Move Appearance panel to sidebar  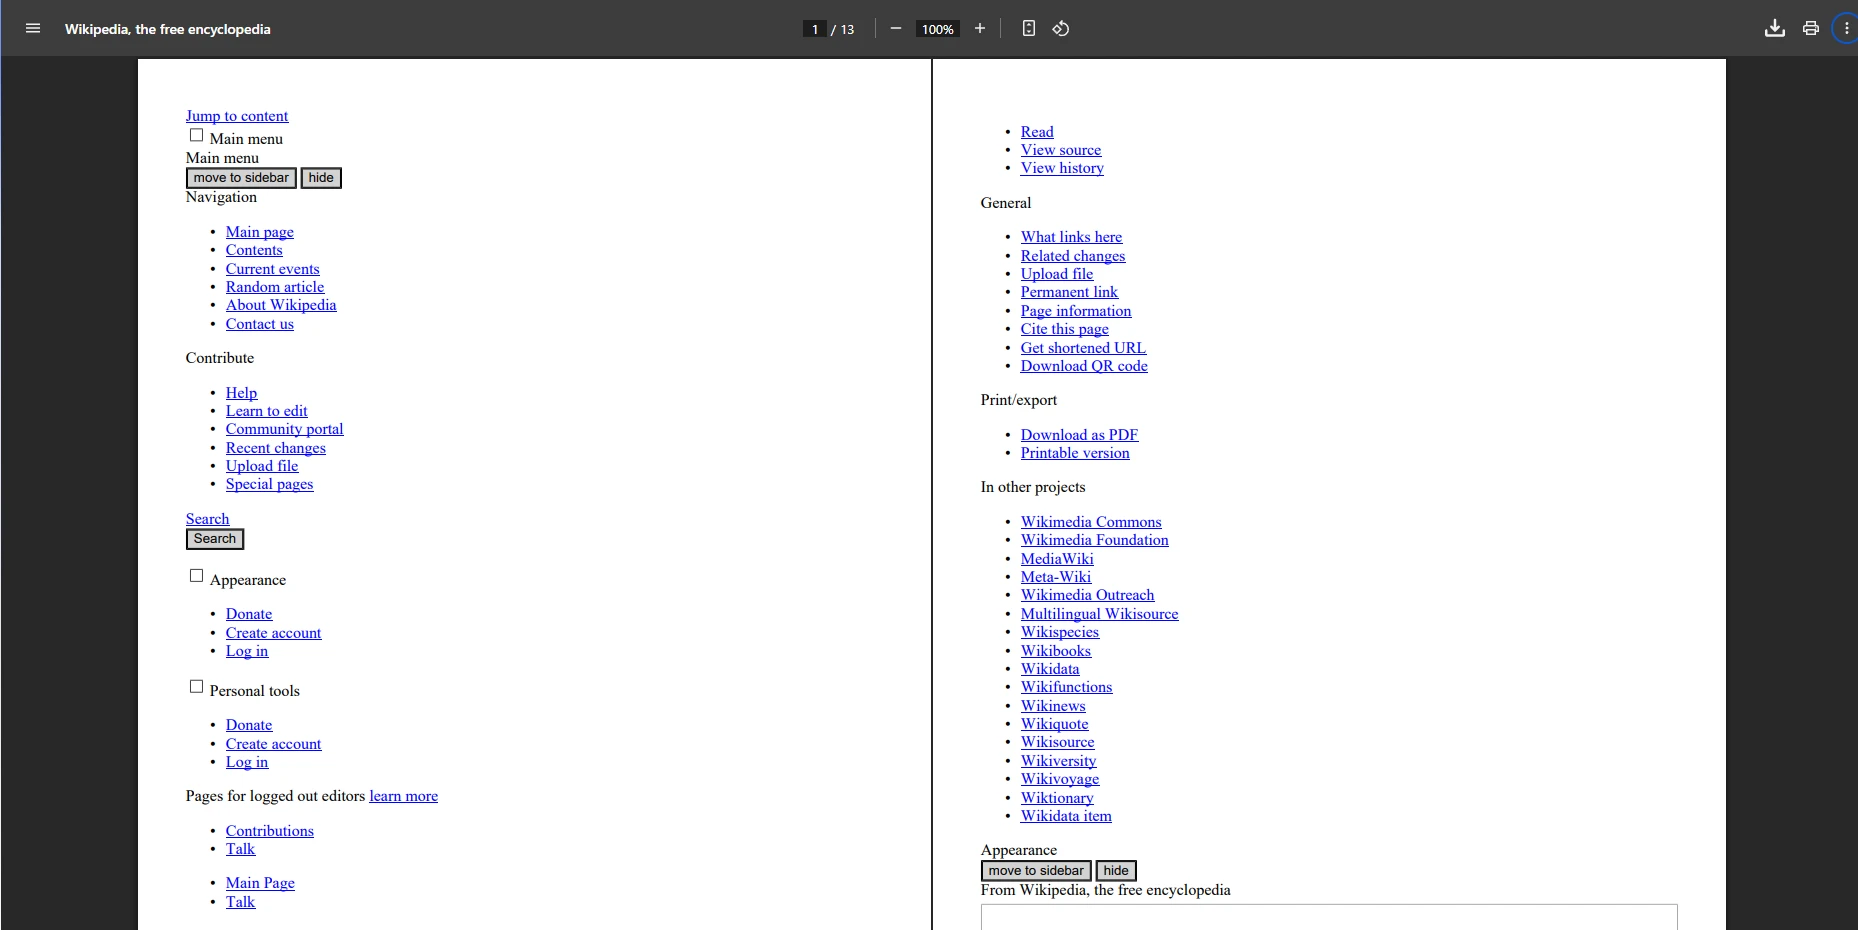1036,871
